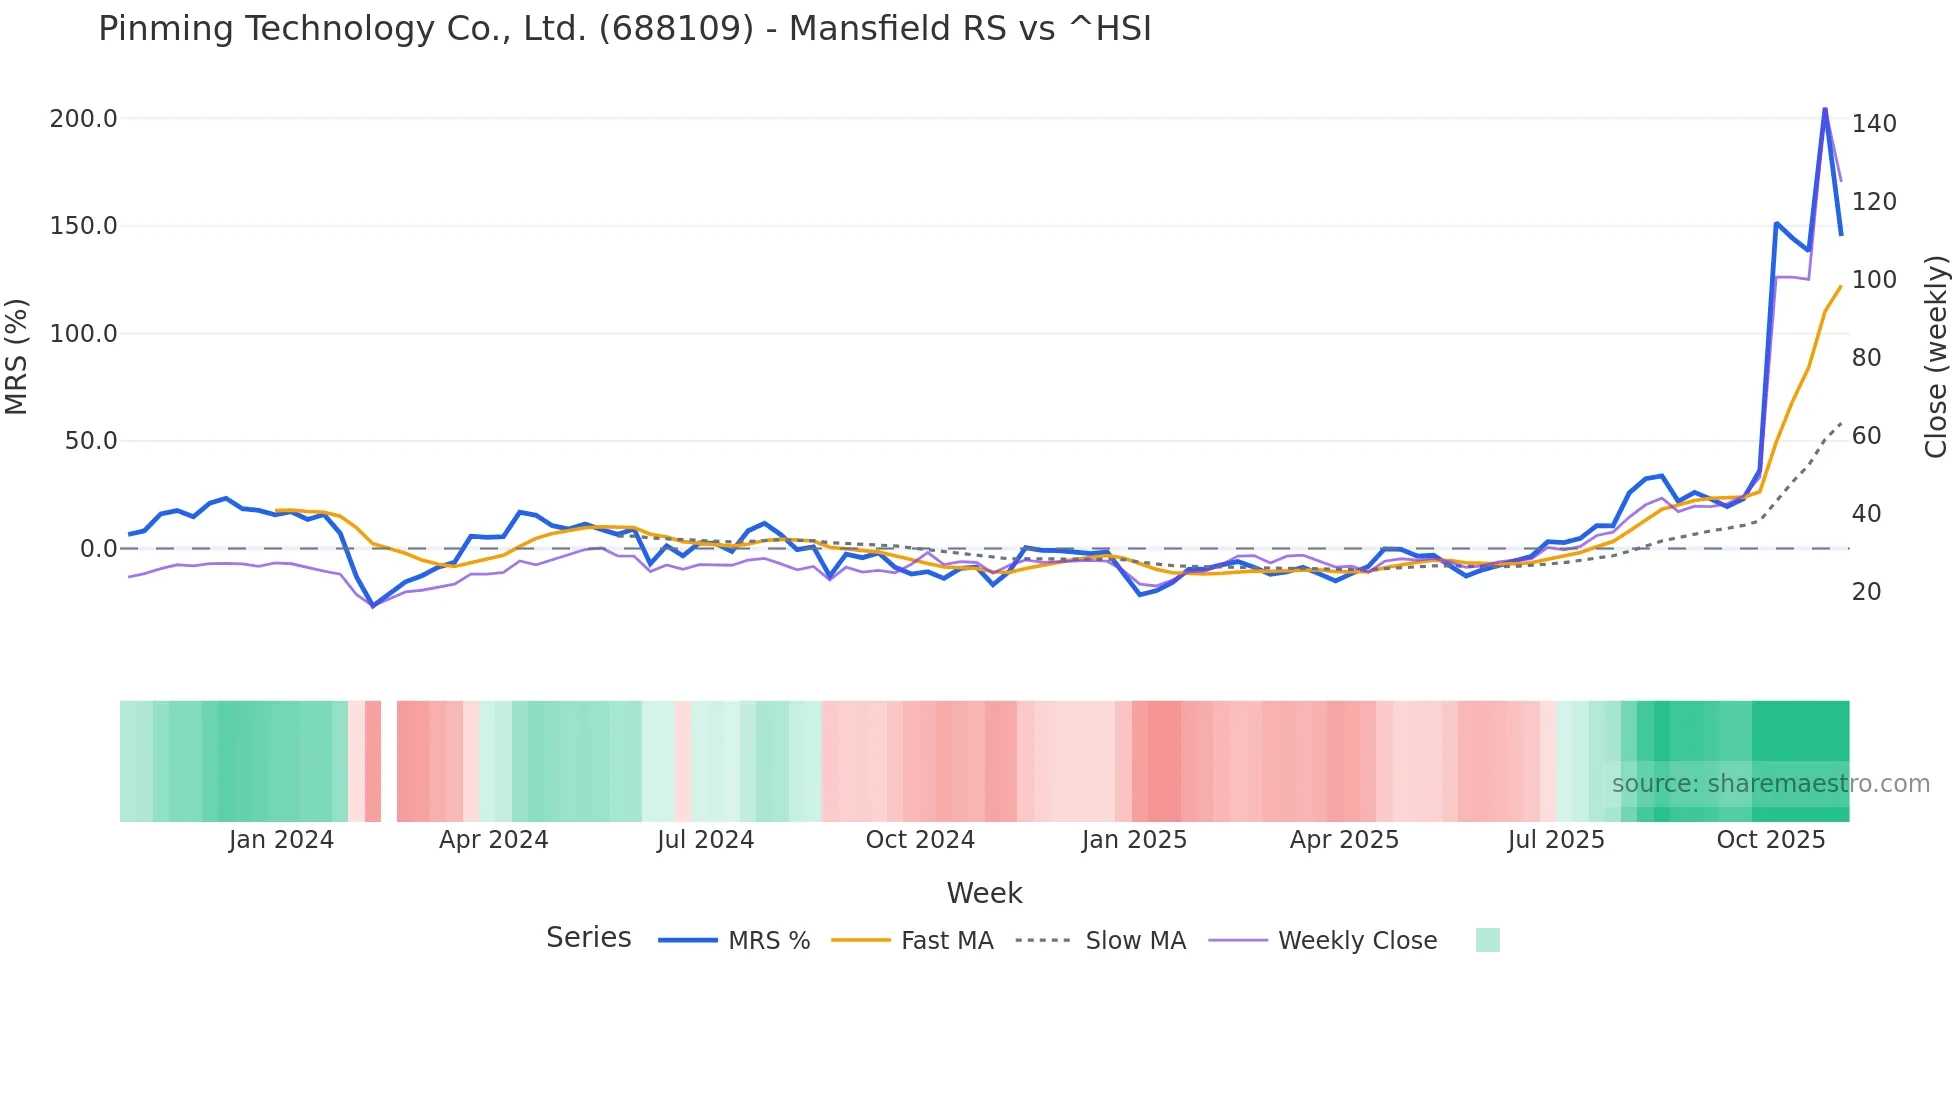
Task: Click the 140 close axis label
Action: pos(1874,124)
